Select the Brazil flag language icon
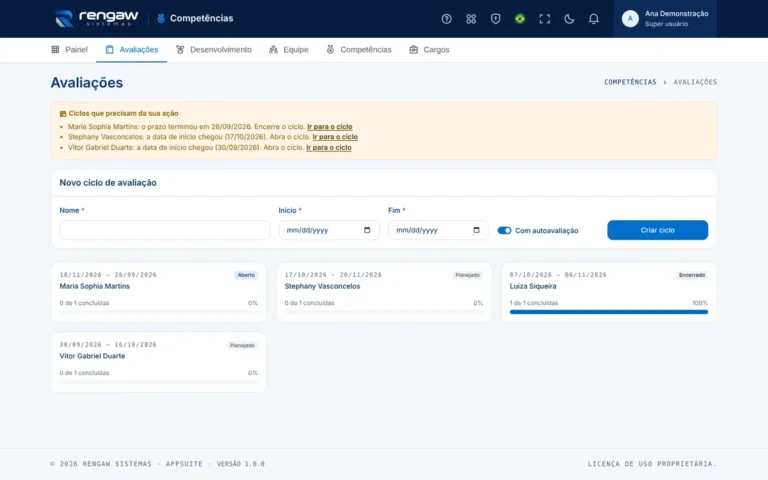 (x=520, y=19)
